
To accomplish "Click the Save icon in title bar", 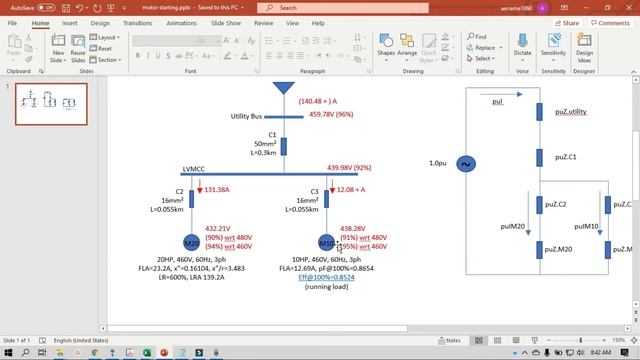I will click(66, 8).
